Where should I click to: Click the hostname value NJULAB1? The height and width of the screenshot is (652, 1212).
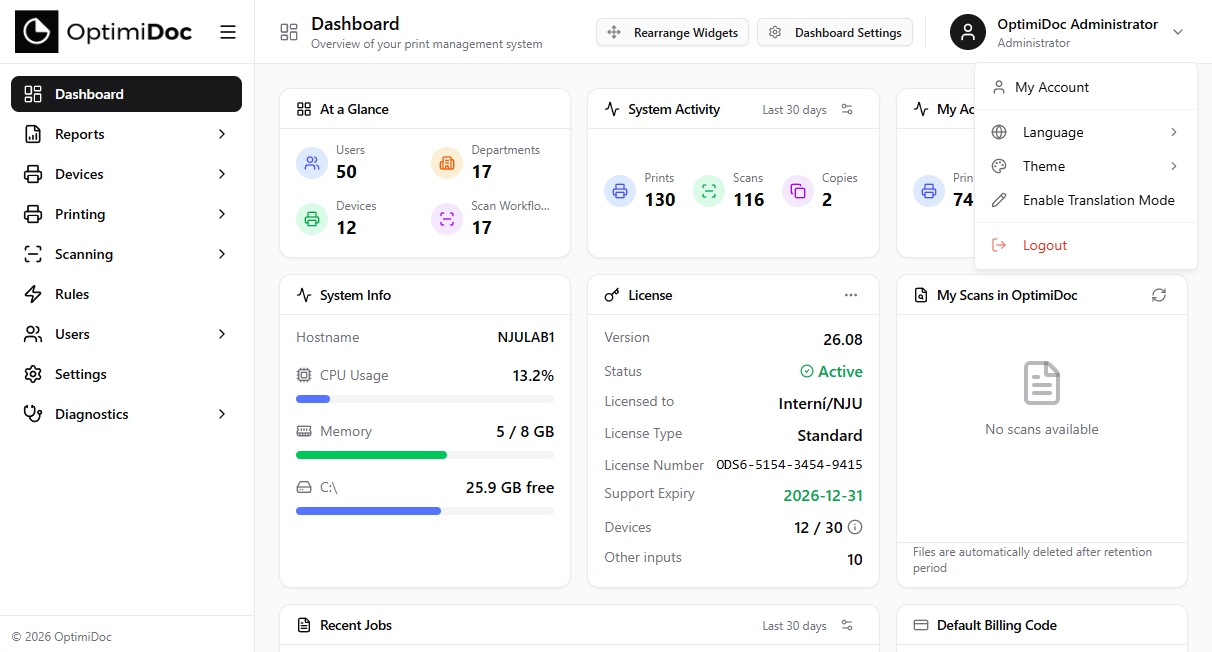coord(526,337)
